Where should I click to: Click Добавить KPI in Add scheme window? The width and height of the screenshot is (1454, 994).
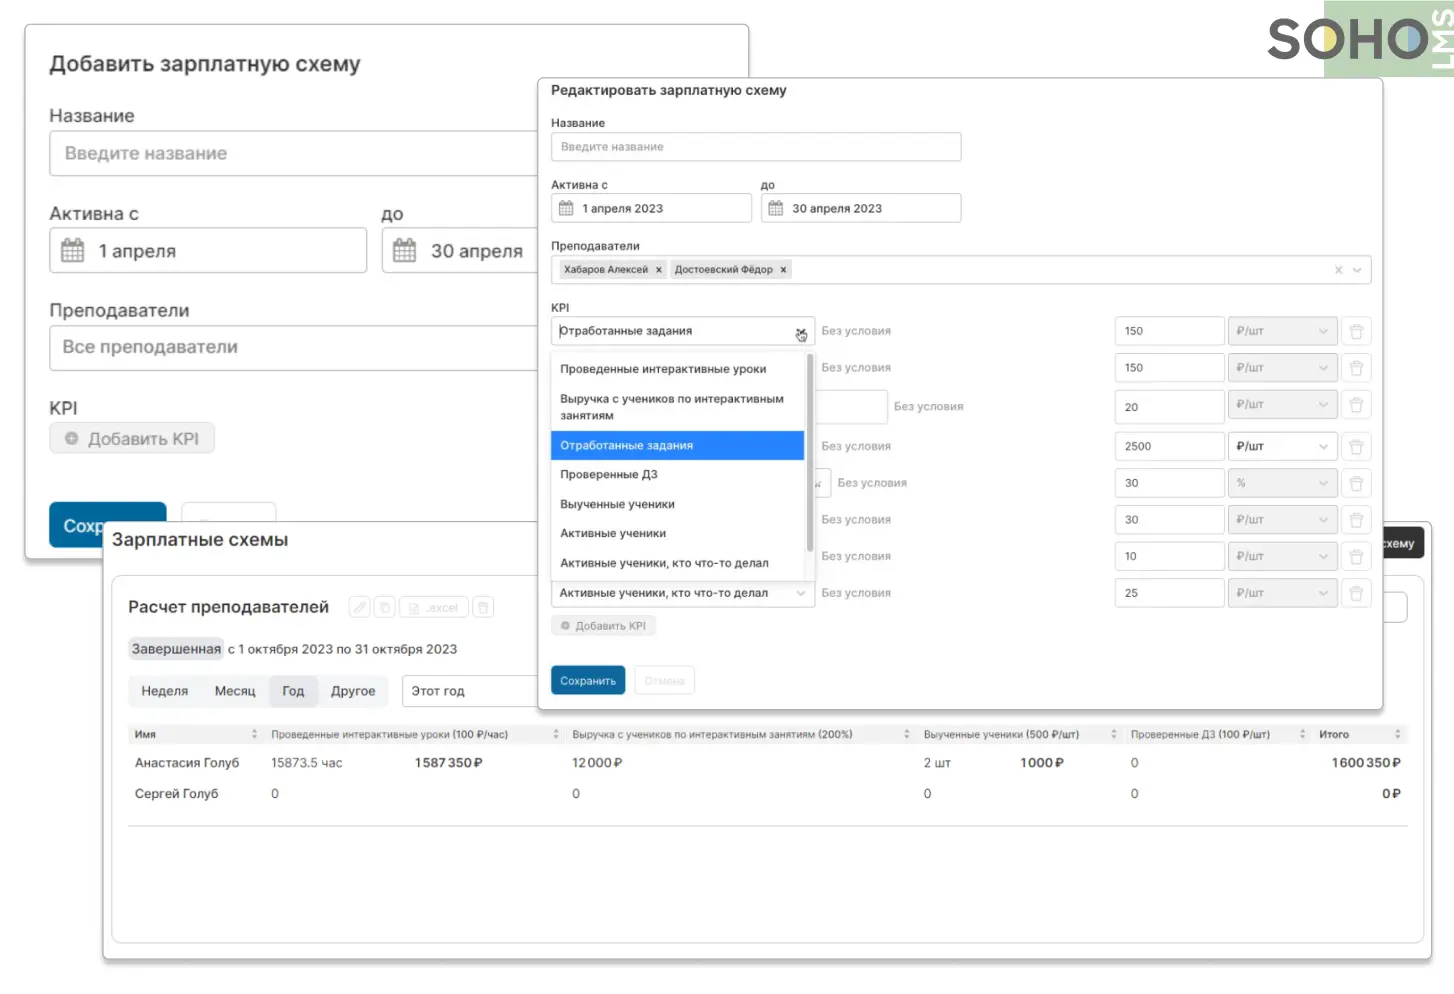click(x=132, y=438)
